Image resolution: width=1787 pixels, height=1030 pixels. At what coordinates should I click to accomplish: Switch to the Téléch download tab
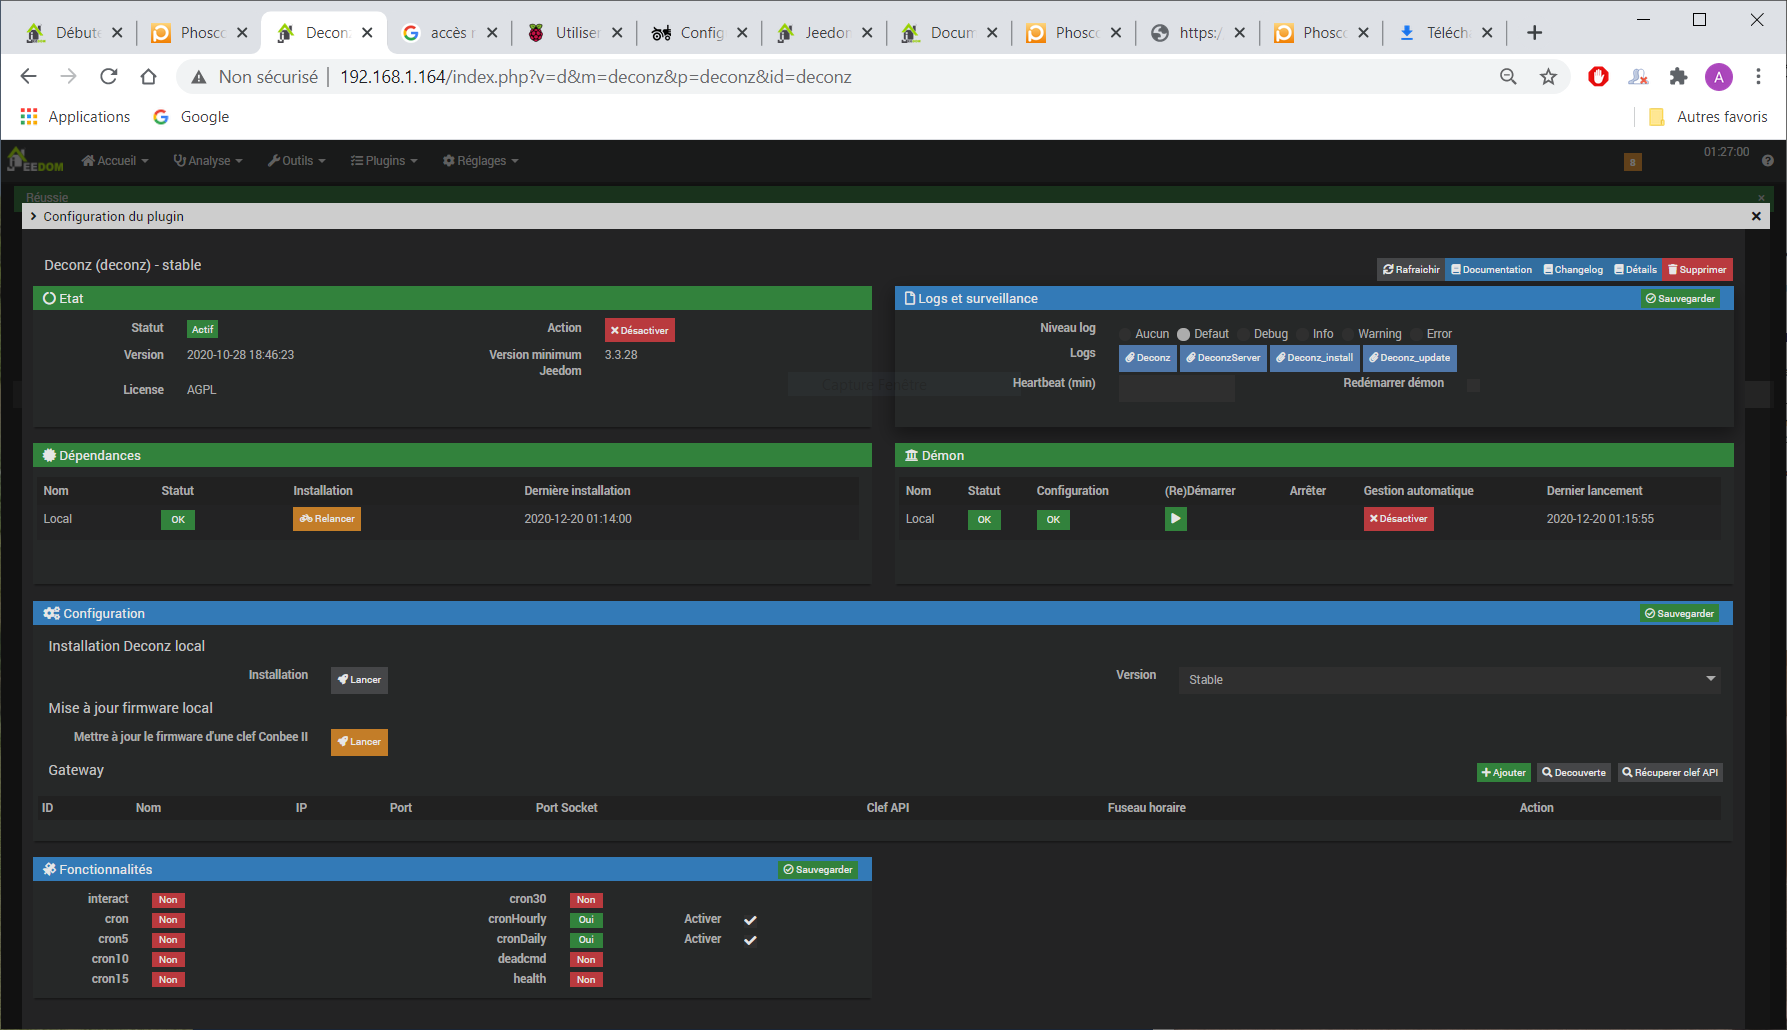tap(1445, 33)
